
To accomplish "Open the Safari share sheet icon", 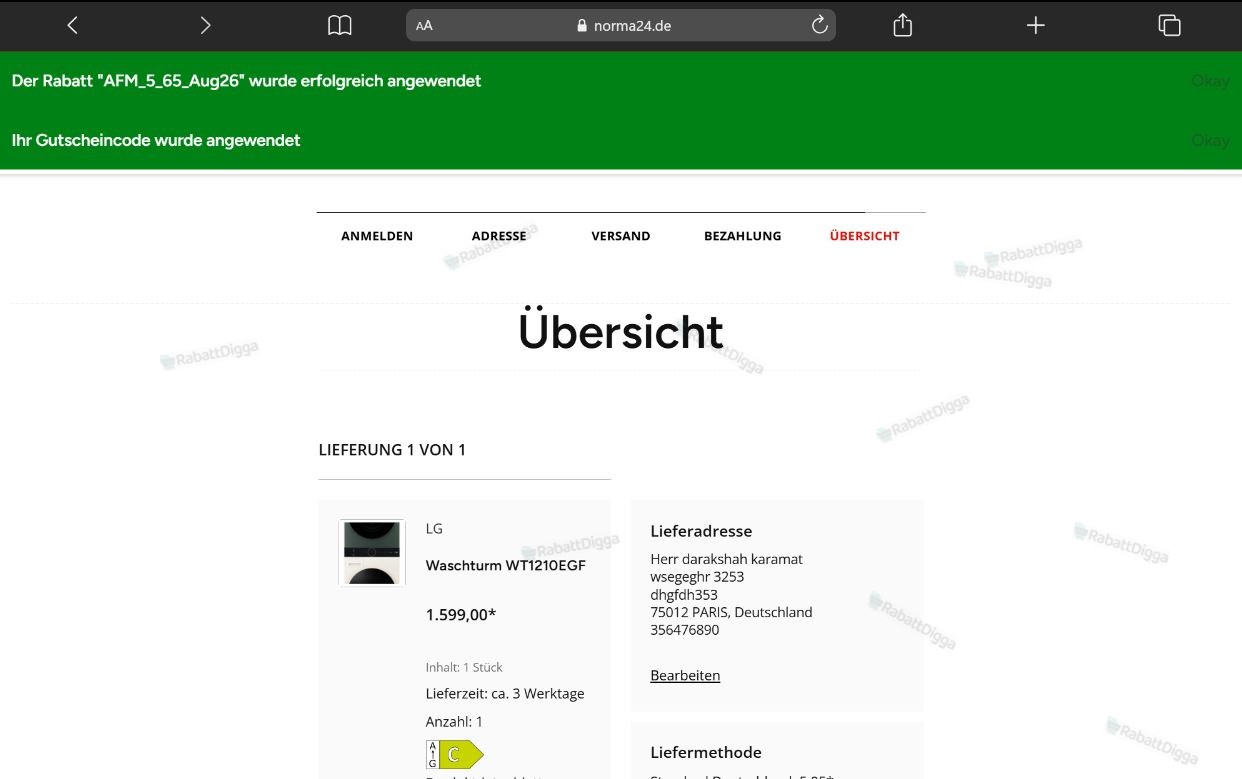I will click(x=902, y=25).
